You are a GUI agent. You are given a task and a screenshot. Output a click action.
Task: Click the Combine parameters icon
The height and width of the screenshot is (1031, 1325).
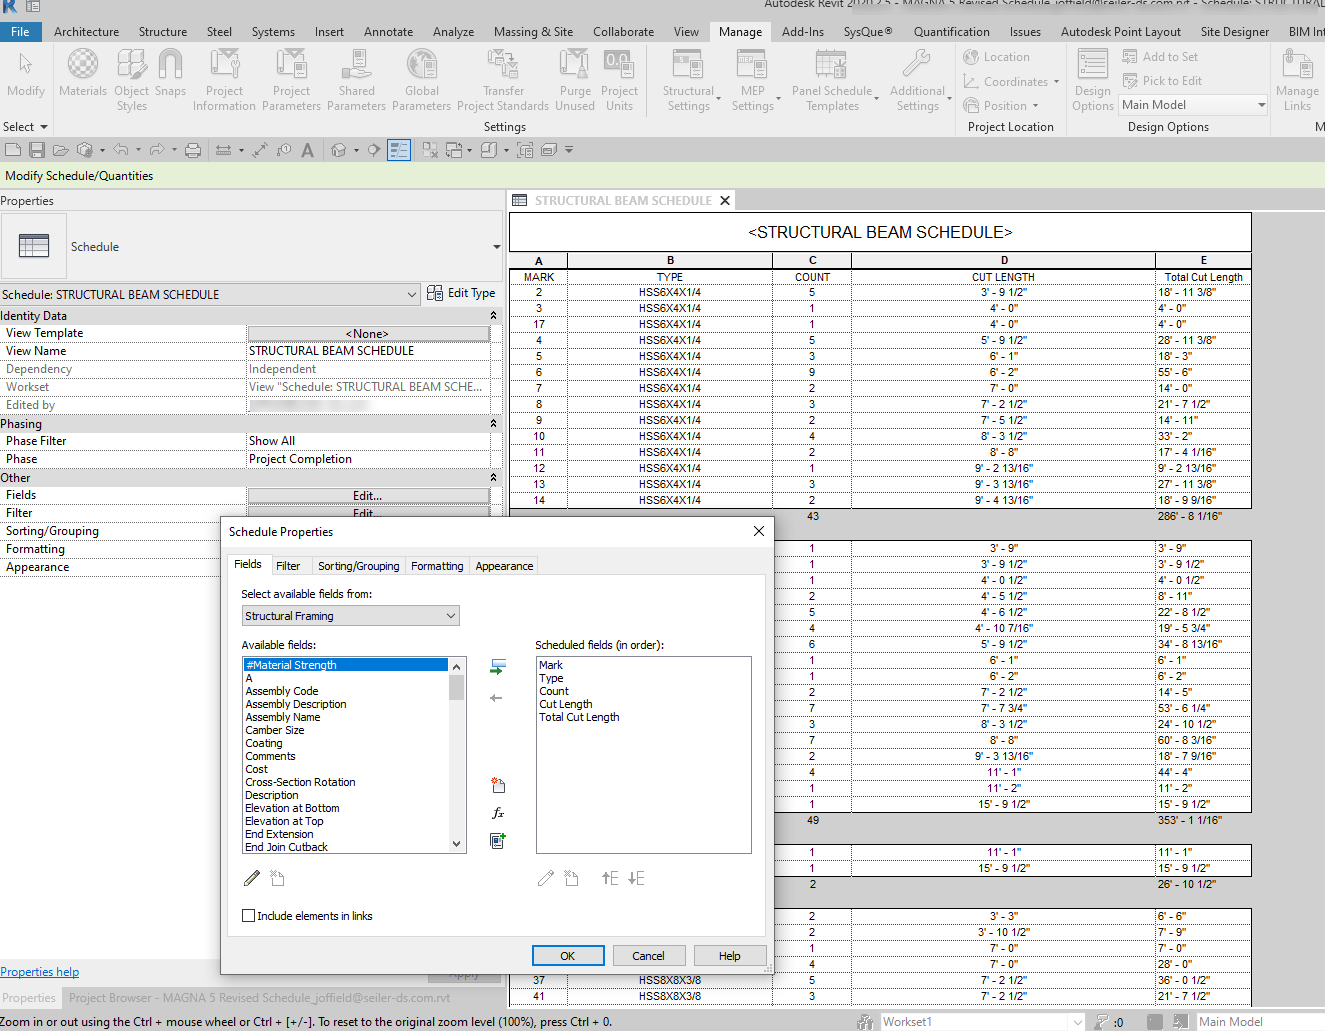click(x=497, y=841)
